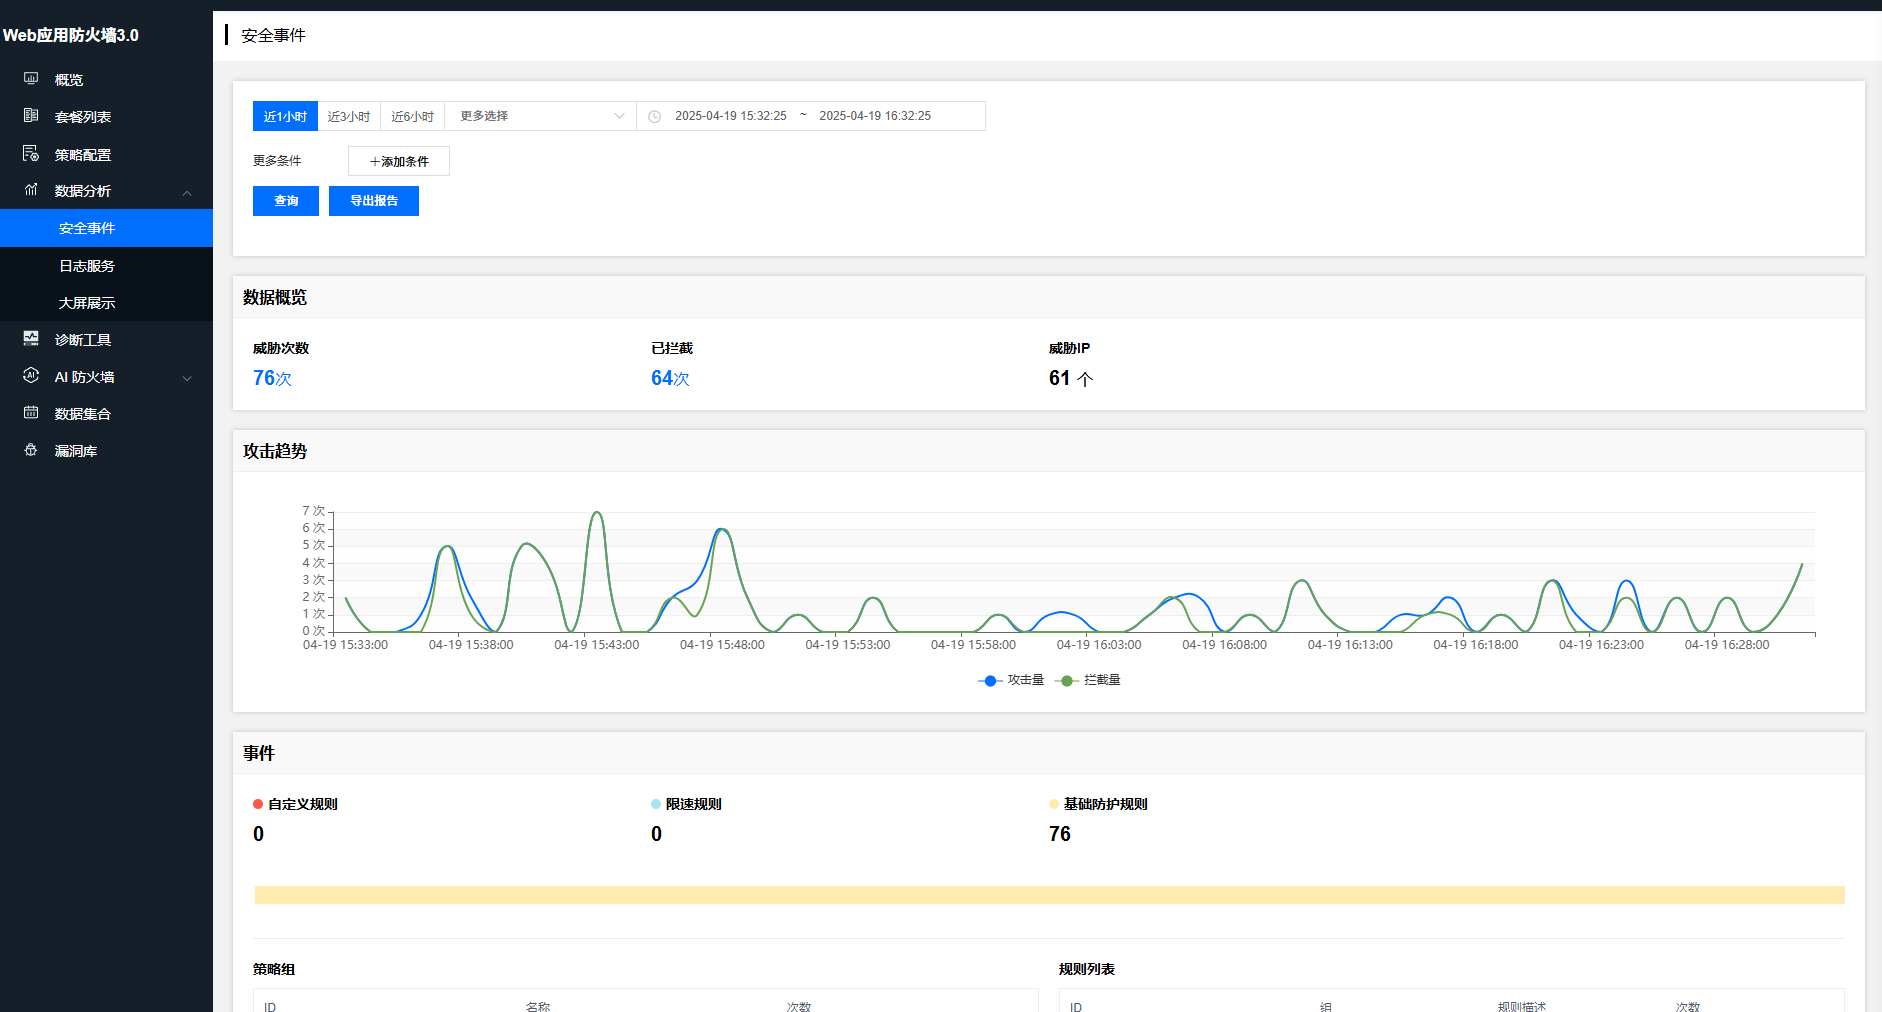Image resolution: width=1882 pixels, height=1012 pixels.
Task: Click the 规则描述 column header
Action: [x=1522, y=1006]
